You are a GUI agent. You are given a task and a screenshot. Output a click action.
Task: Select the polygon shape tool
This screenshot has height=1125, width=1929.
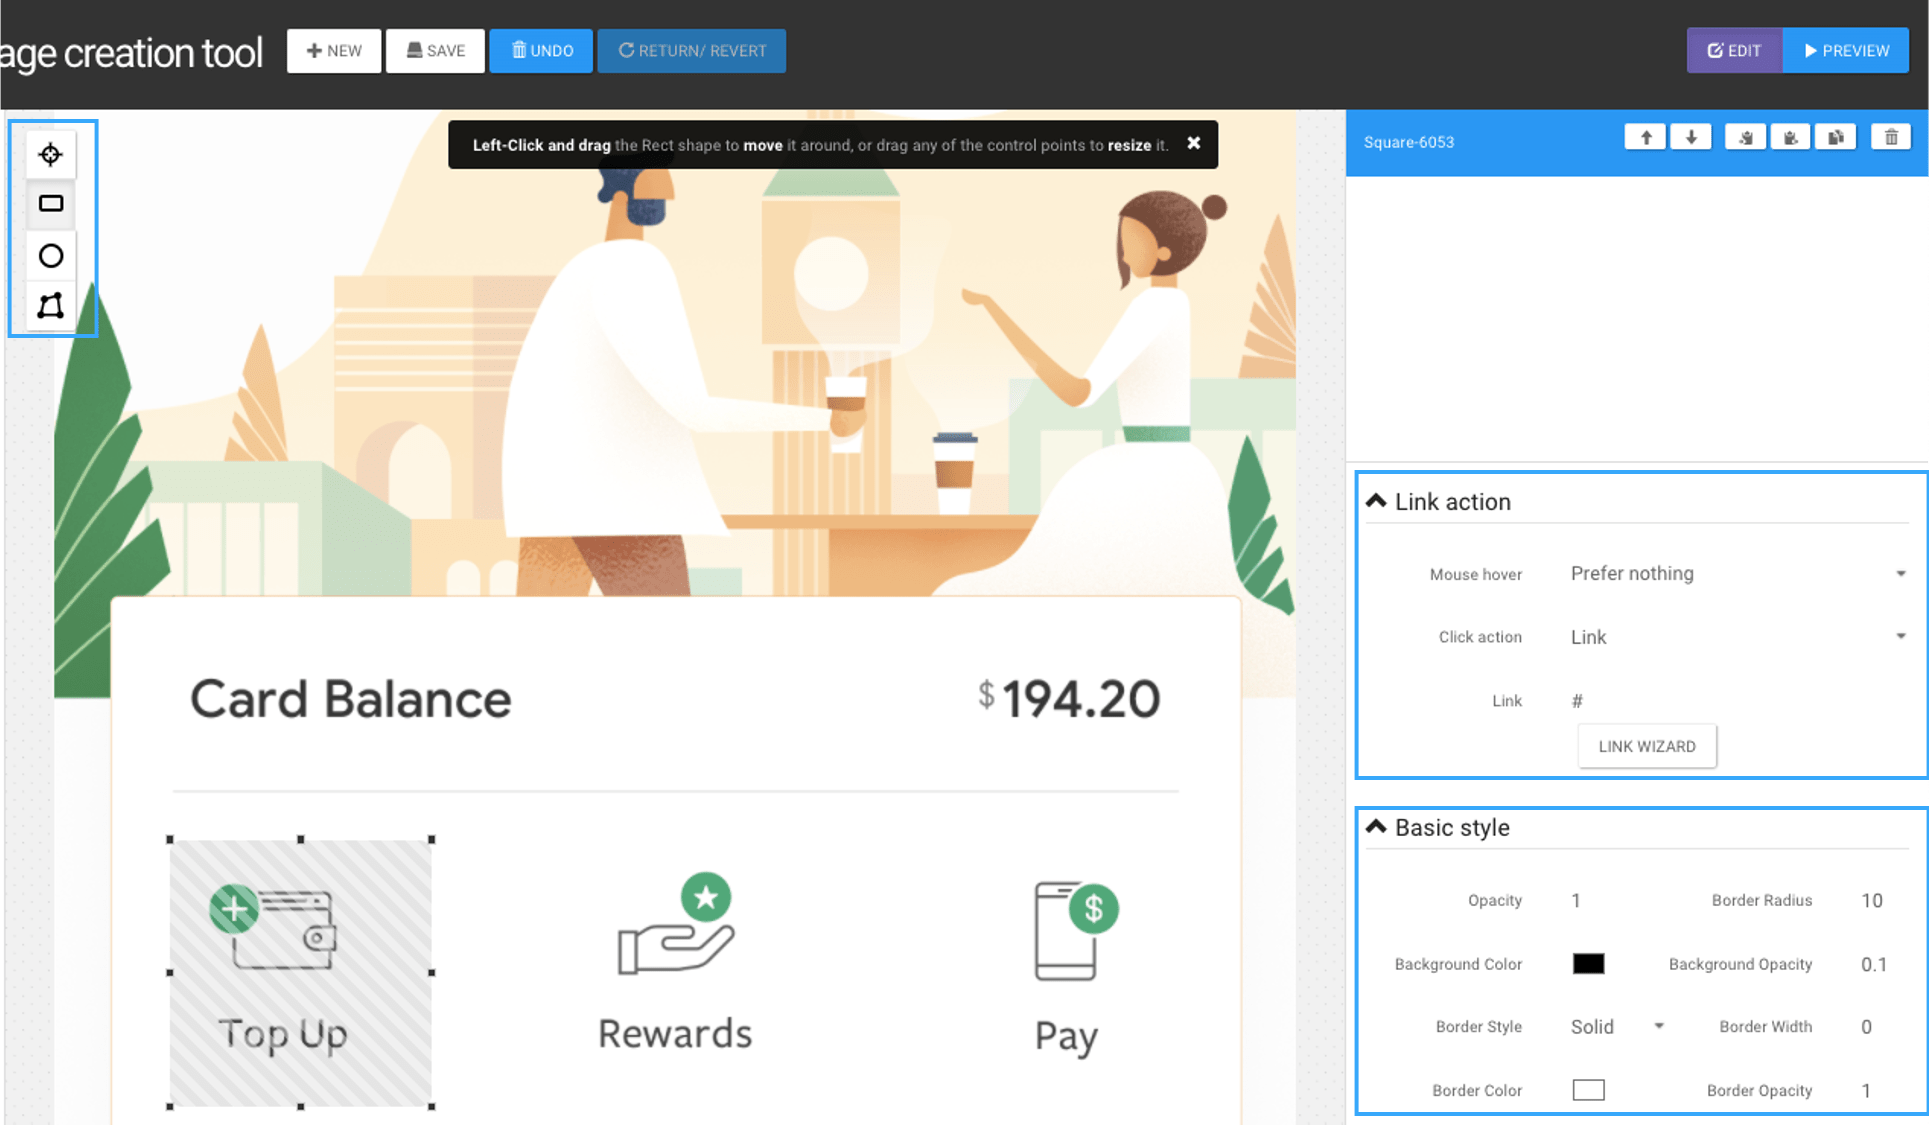pyautogui.click(x=50, y=306)
